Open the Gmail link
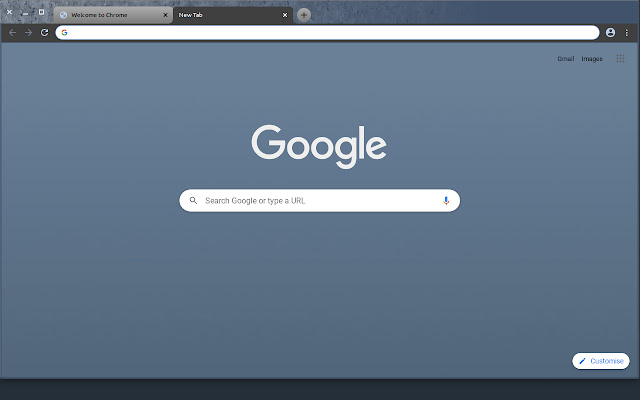 pyautogui.click(x=566, y=59)
